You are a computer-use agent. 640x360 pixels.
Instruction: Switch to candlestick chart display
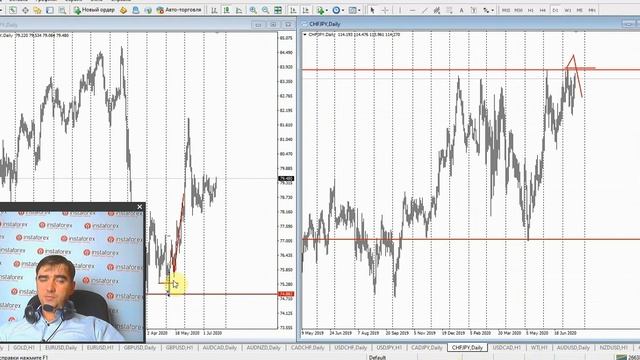pyautogui.click(x=226, y=10)
